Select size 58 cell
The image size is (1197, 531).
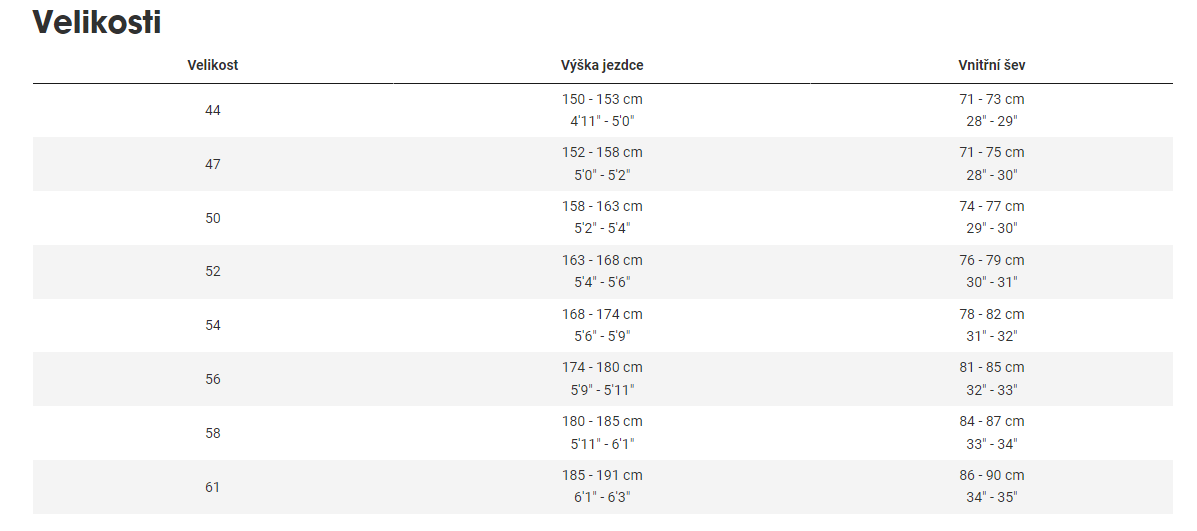213,433
